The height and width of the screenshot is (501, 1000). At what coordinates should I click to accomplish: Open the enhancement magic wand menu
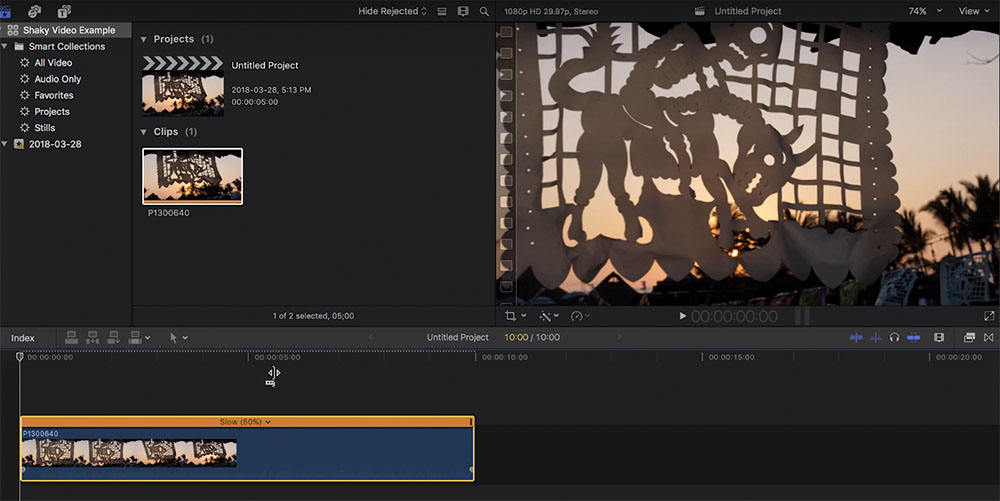(549, 316)
